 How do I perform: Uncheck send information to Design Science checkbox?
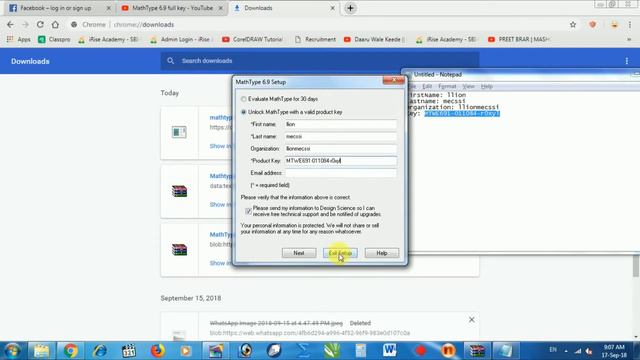pos(248,211)
